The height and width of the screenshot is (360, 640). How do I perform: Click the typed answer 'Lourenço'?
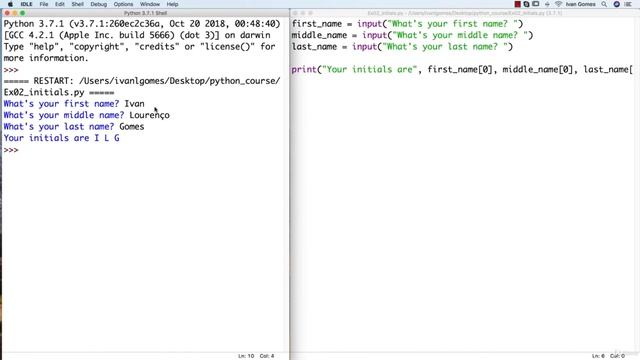(x=149, y=115)
